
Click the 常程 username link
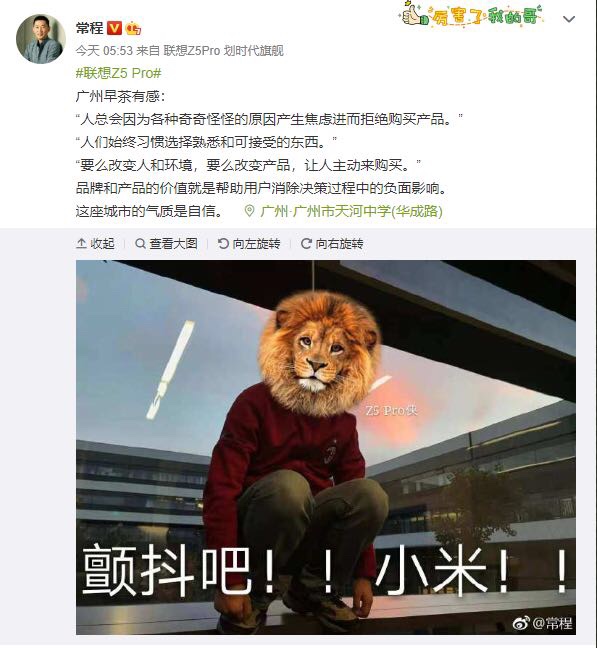click(x=89, y=28)
